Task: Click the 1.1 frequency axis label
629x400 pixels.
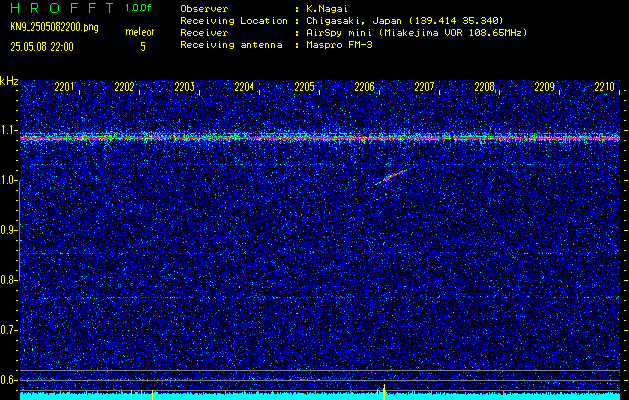Action: [9, 130]
